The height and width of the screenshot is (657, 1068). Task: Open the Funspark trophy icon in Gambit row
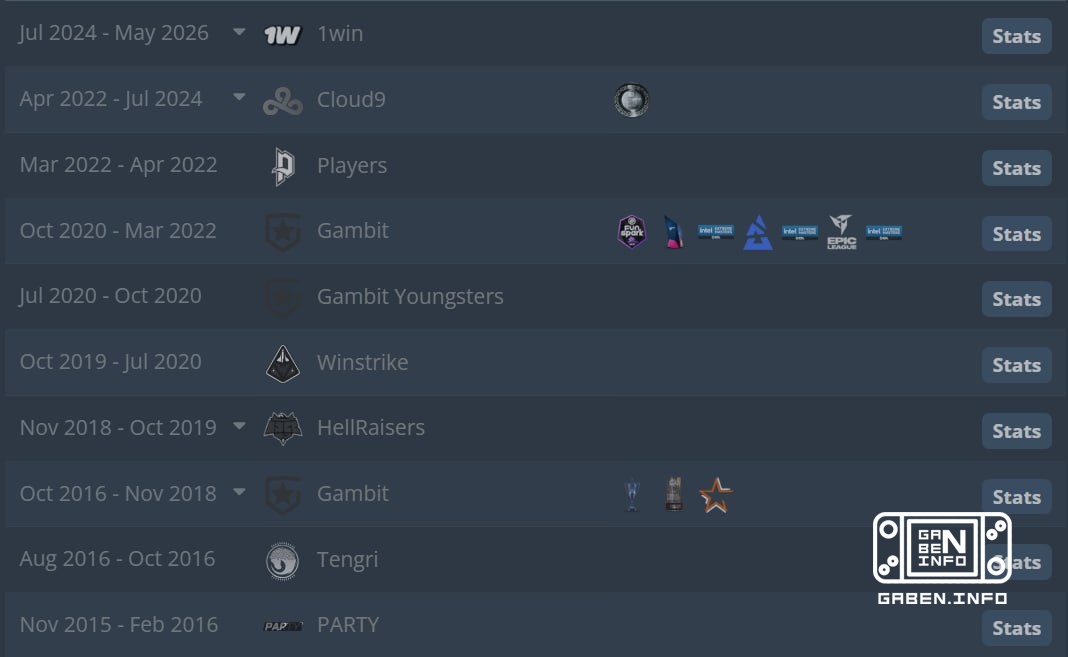coord(631,232)
